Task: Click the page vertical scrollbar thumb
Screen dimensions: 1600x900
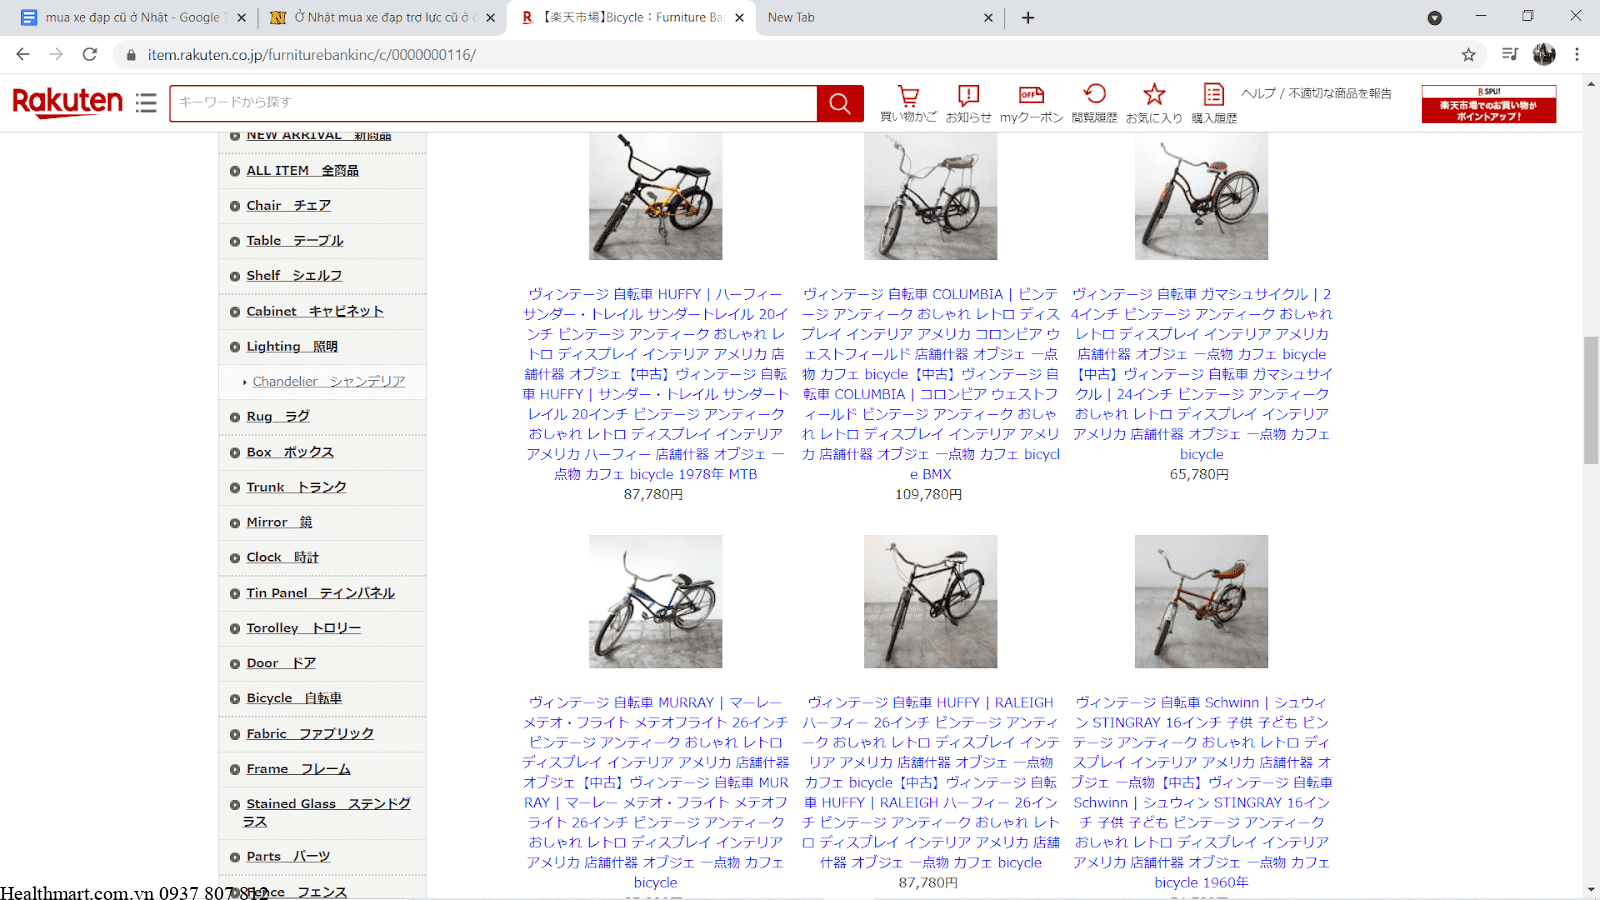Action: pos(1591,400)
